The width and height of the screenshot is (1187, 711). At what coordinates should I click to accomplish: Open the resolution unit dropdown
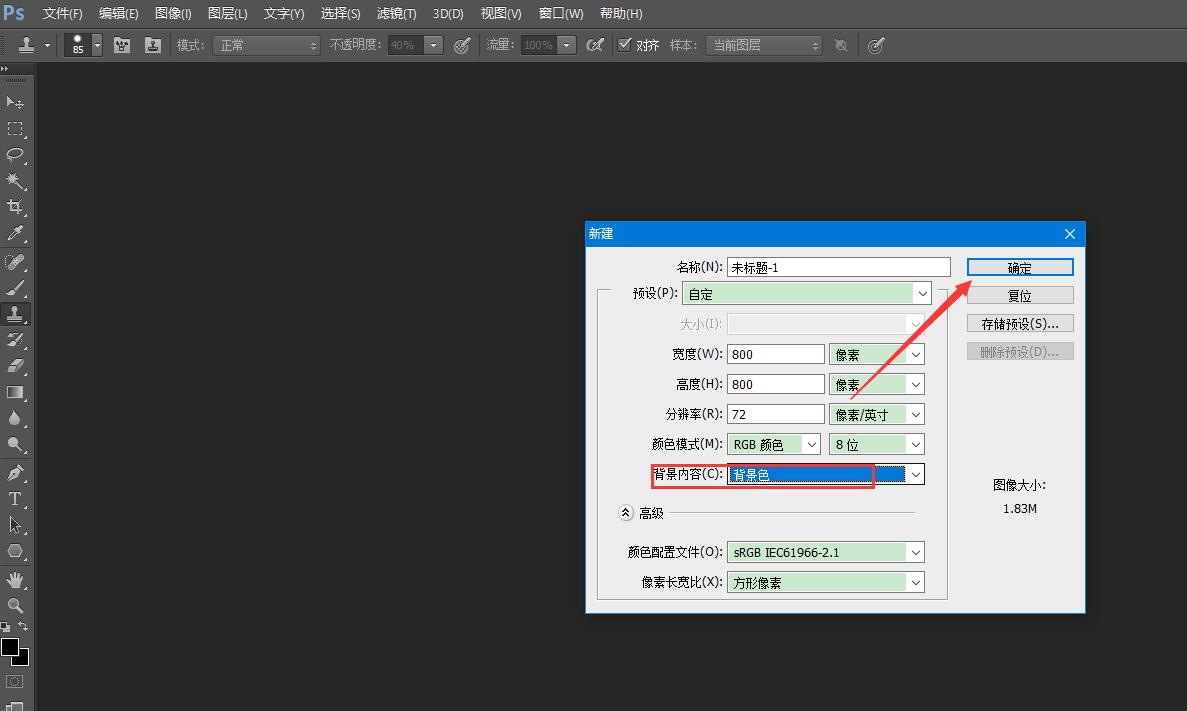point(877,414)
